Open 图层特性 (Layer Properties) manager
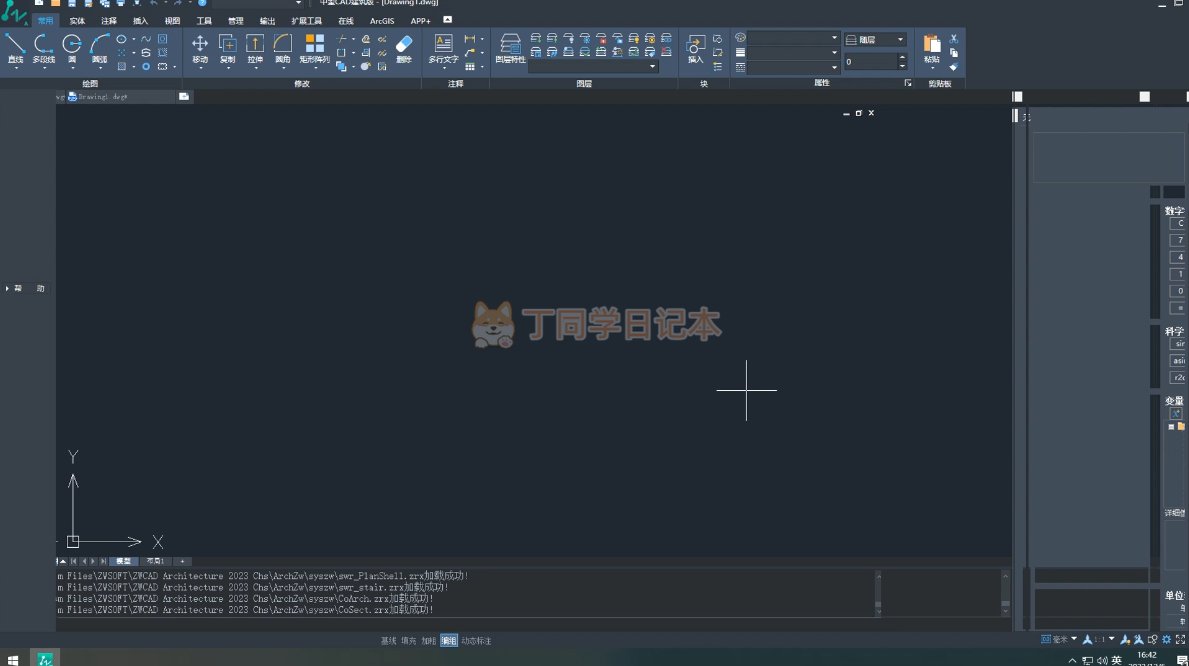This screenshot has width=1189, height=666. click(x=510, y=46)
